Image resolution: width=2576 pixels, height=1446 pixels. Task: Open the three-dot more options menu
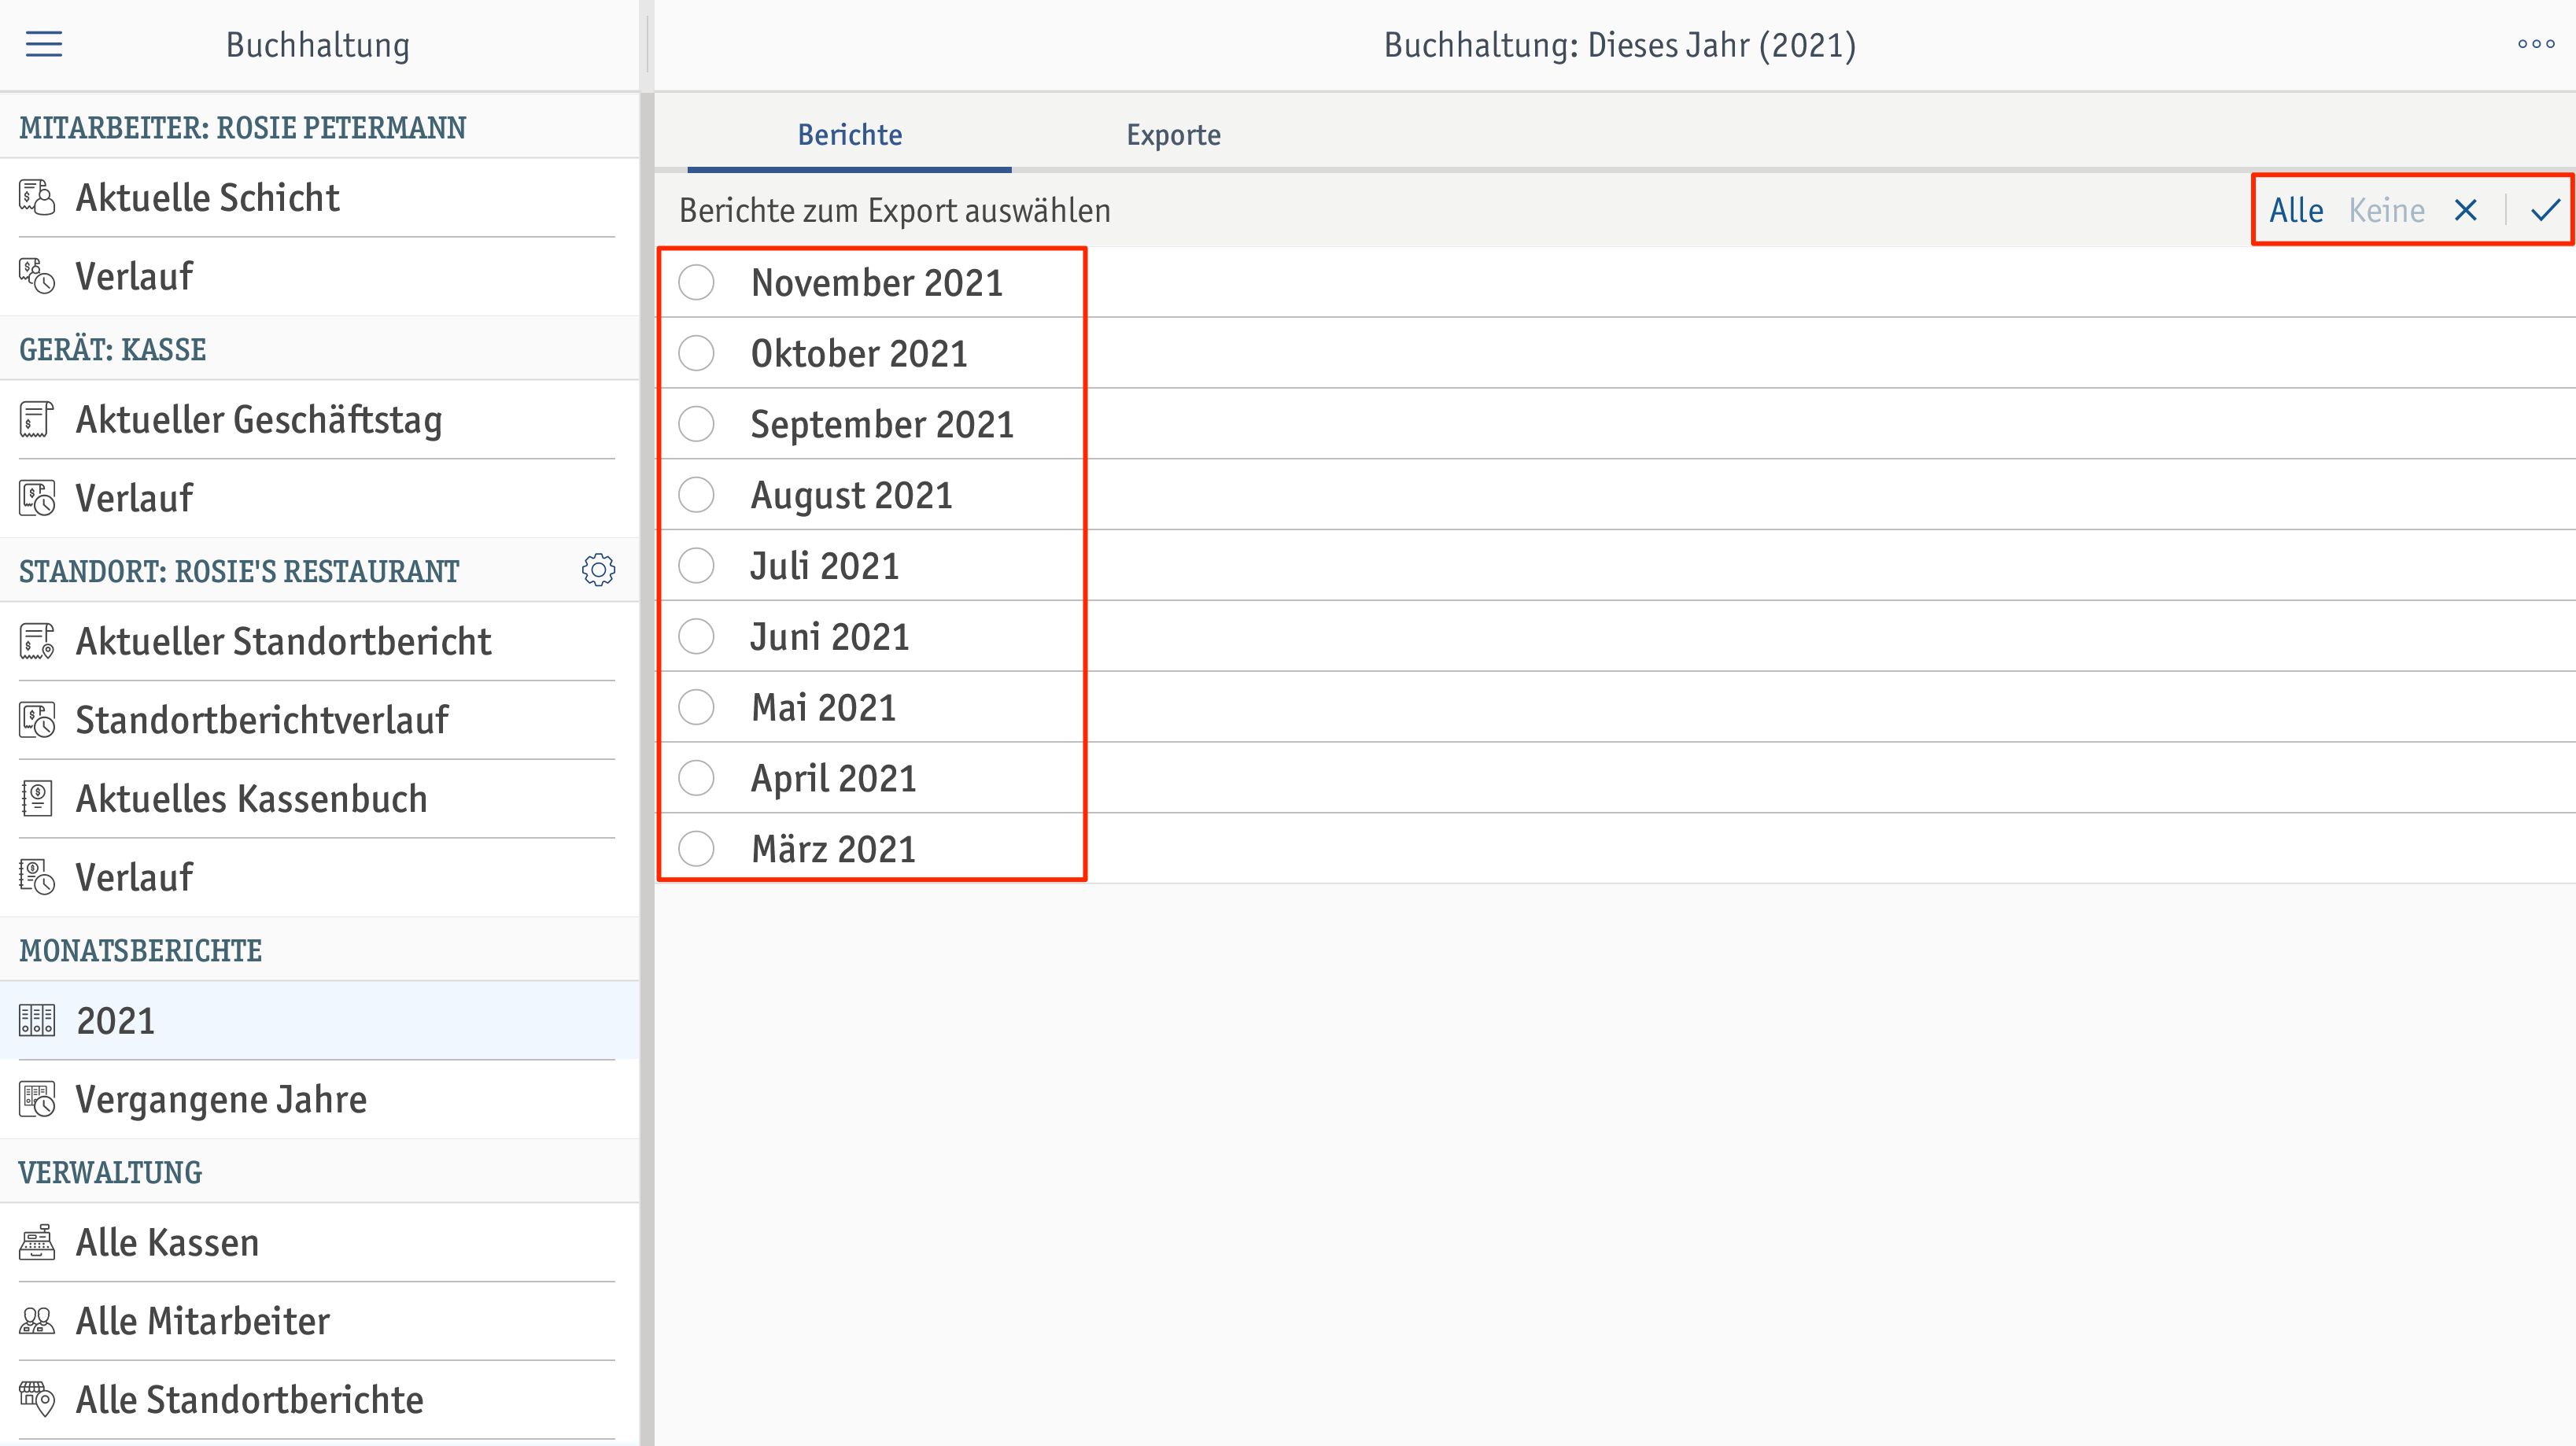tap(2536, 44)
